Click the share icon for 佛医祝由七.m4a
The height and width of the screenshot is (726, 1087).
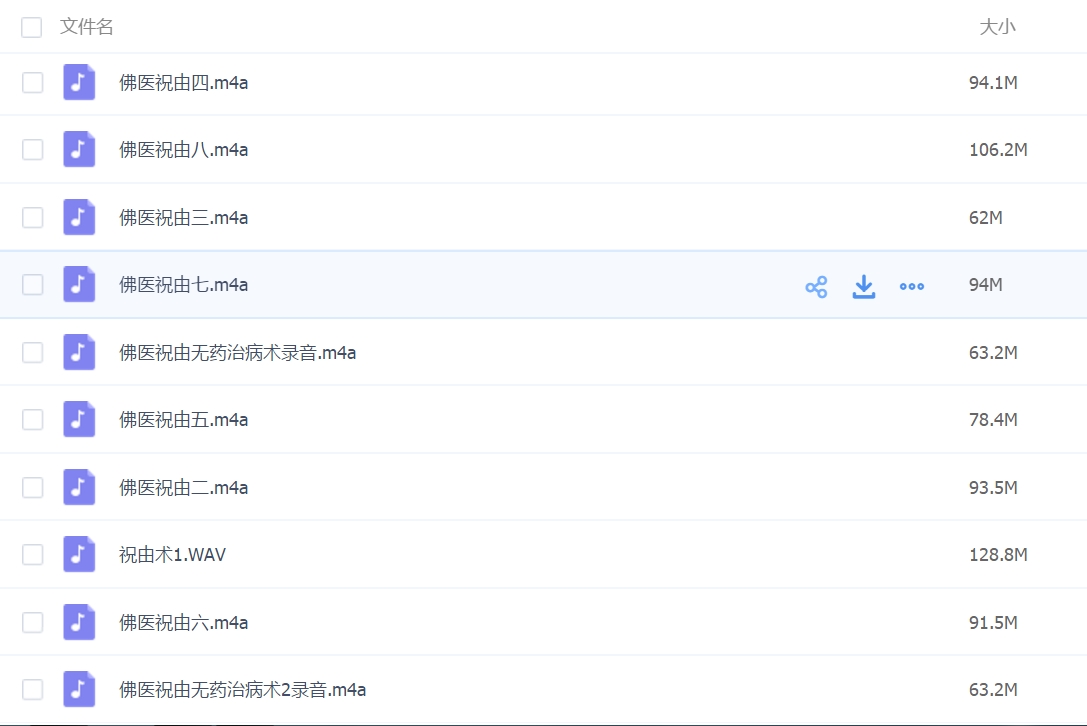point(816,287)
